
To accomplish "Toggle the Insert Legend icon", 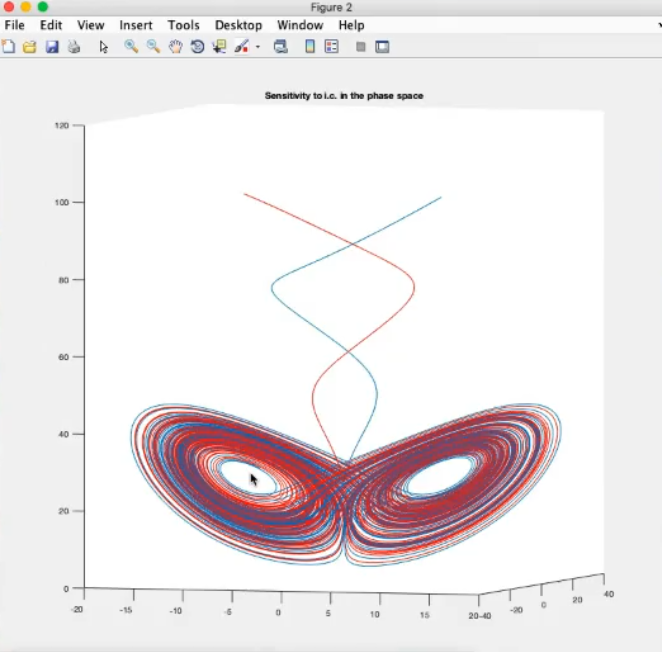I will point(332,46).
